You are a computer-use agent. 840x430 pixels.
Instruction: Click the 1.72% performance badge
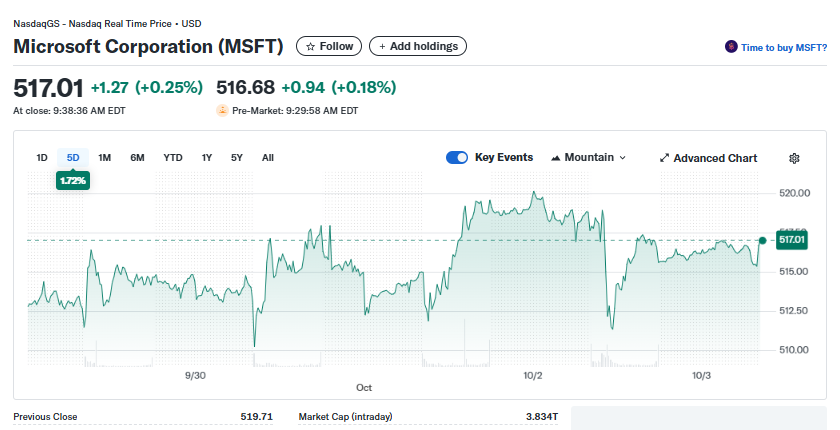[x=73, y=180]
